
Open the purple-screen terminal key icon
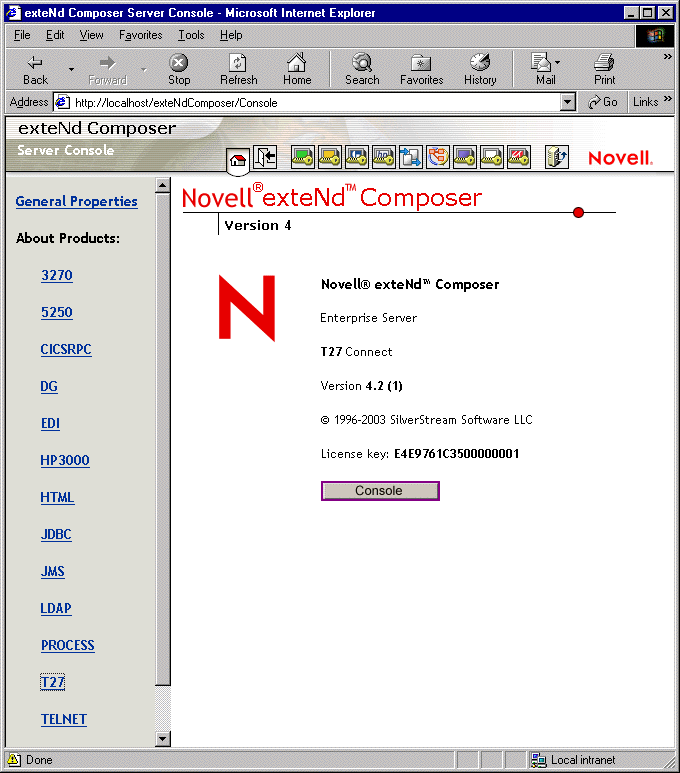(465, 157)
